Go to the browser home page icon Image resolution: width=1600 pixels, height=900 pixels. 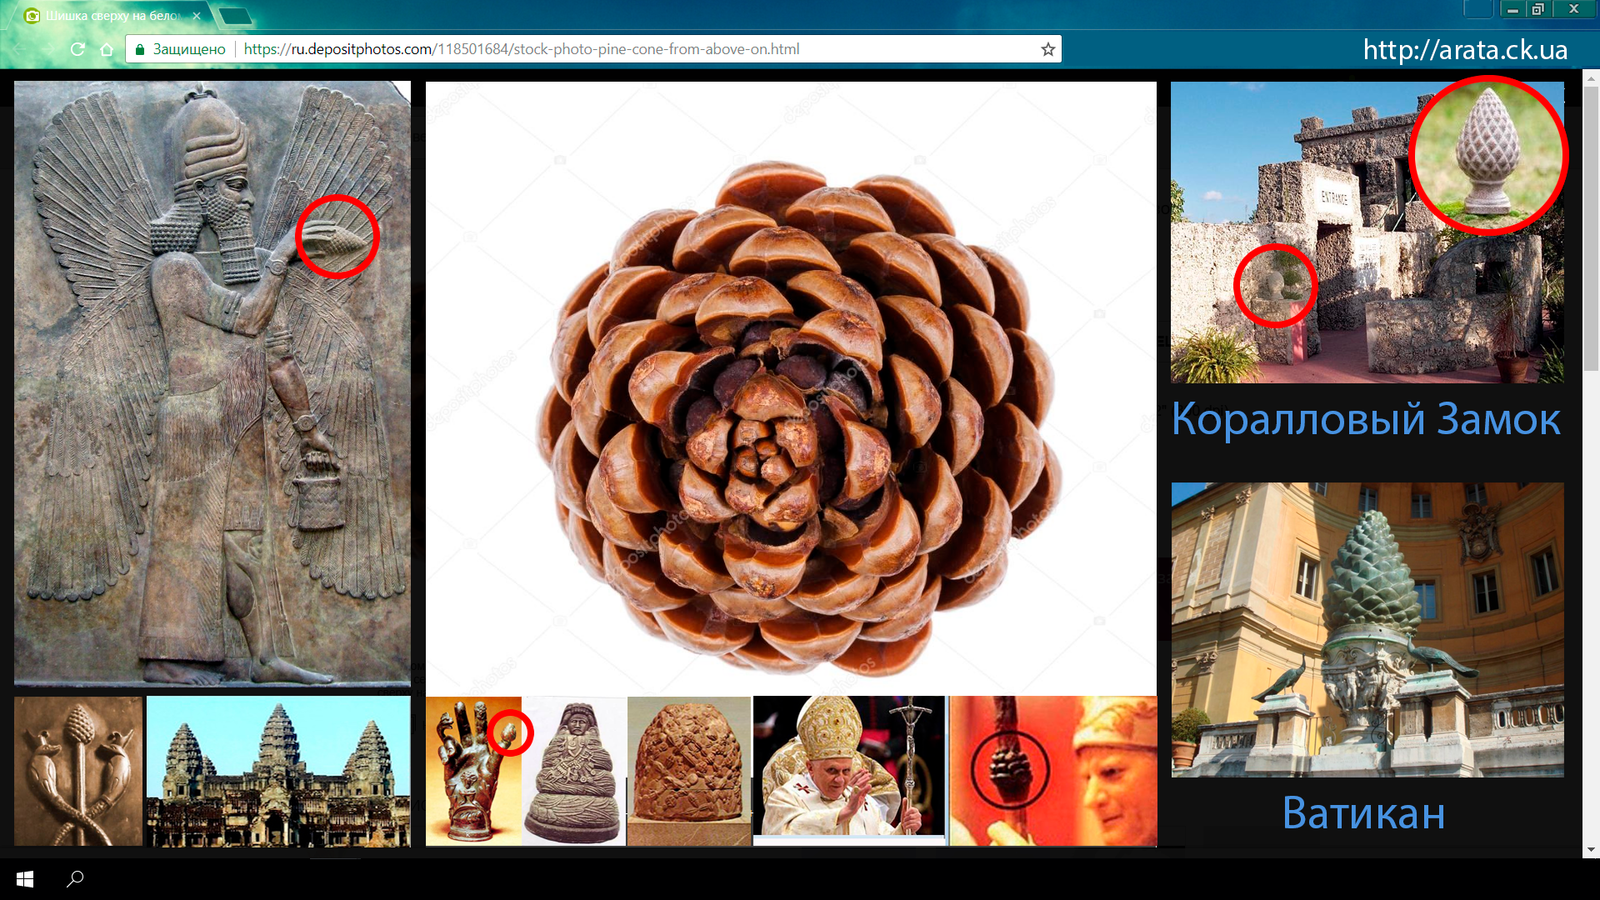[x=106, y=49]
